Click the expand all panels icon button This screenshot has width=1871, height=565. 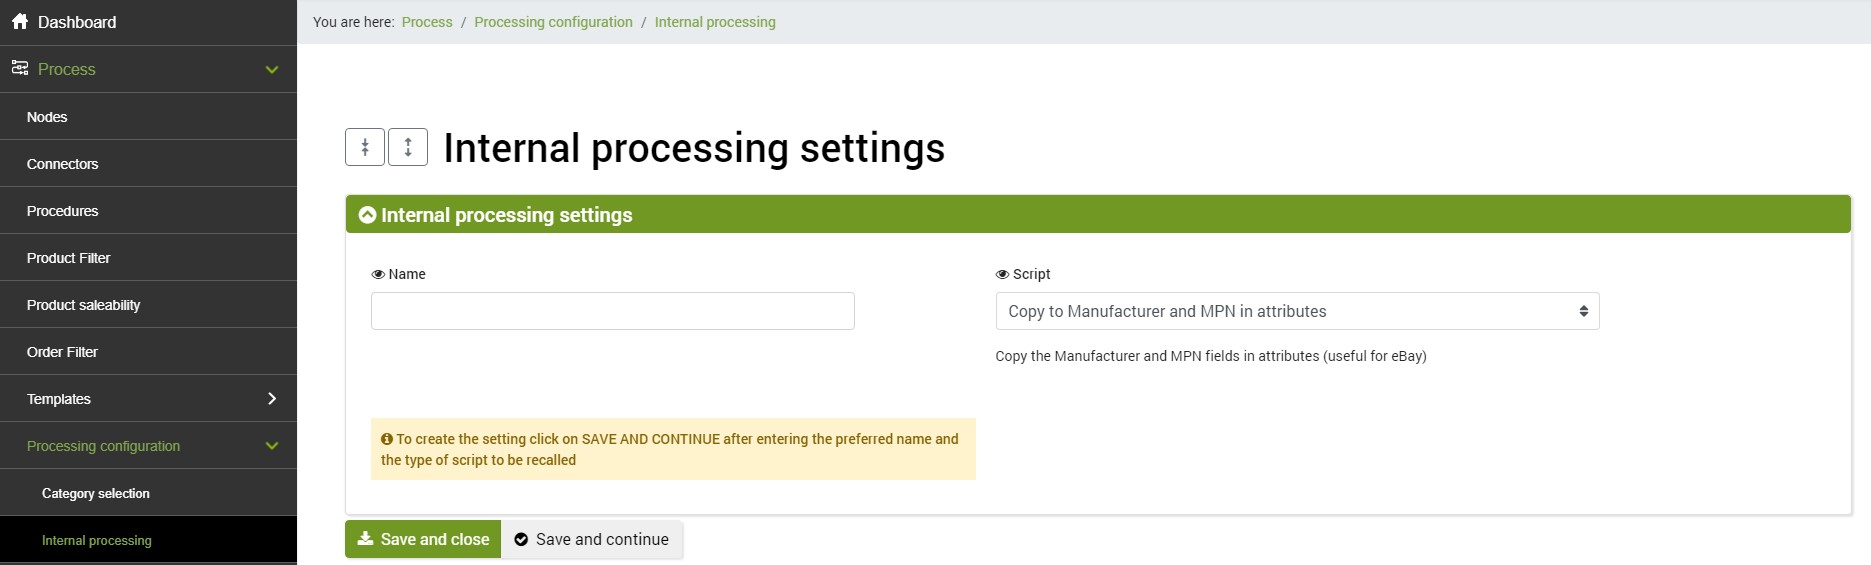408,148
